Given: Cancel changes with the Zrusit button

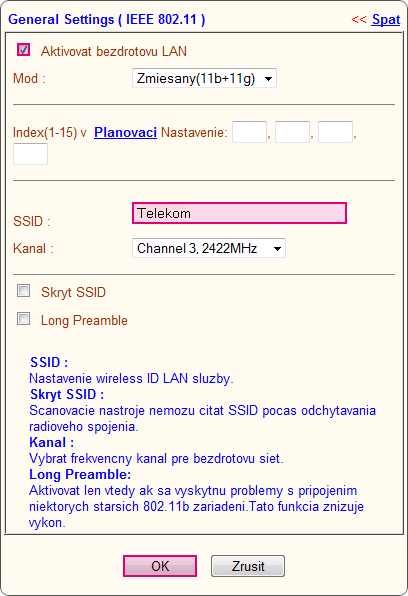Looking at the screenshot, I should click(x=248, y=566).
